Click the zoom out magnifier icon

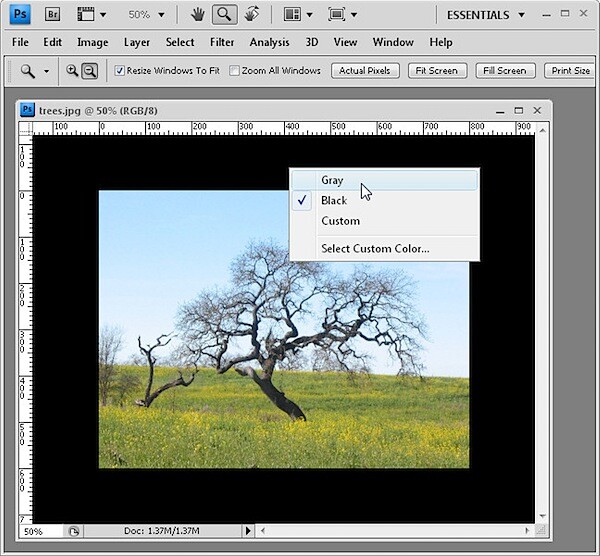(90, 71)
